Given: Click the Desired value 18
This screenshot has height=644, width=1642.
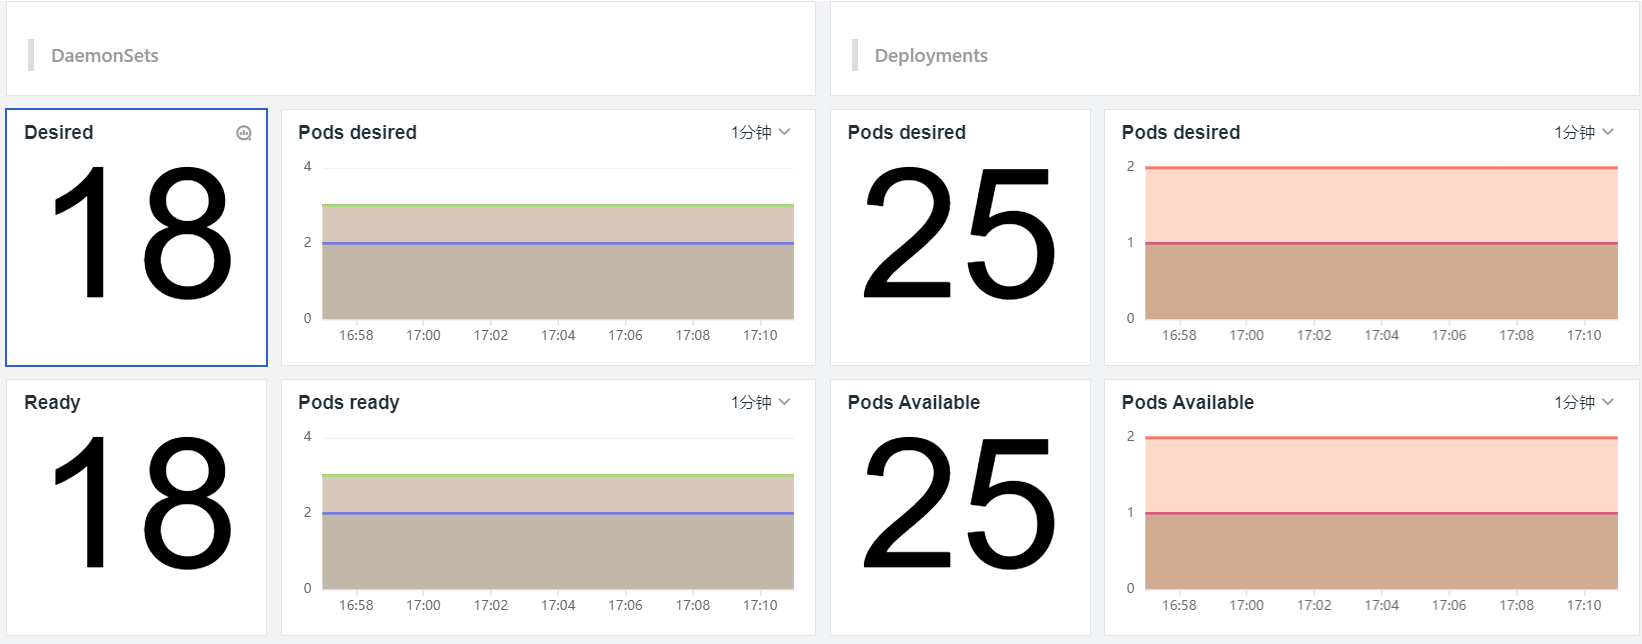Looking at the screenshot, I should tap(140, 233).
